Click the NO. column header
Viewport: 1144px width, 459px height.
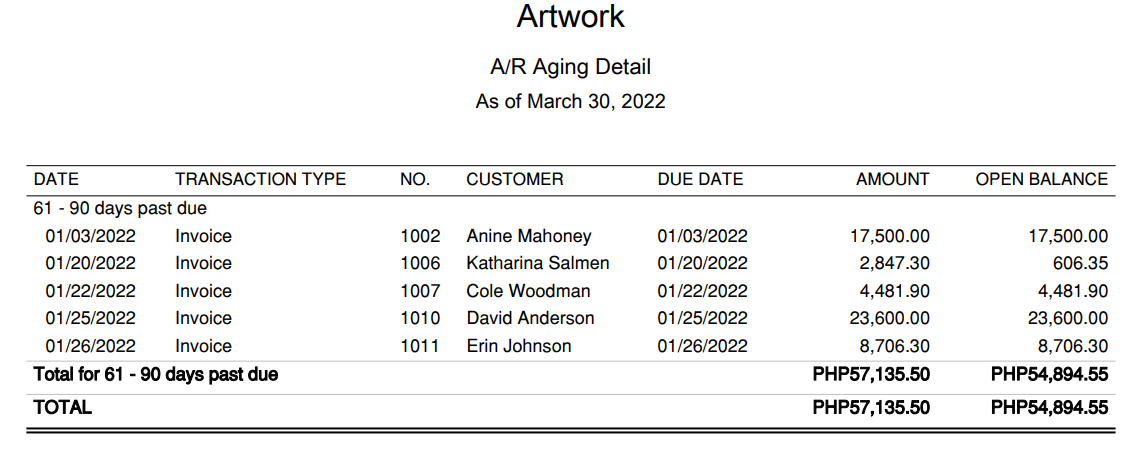coord(415,179)
